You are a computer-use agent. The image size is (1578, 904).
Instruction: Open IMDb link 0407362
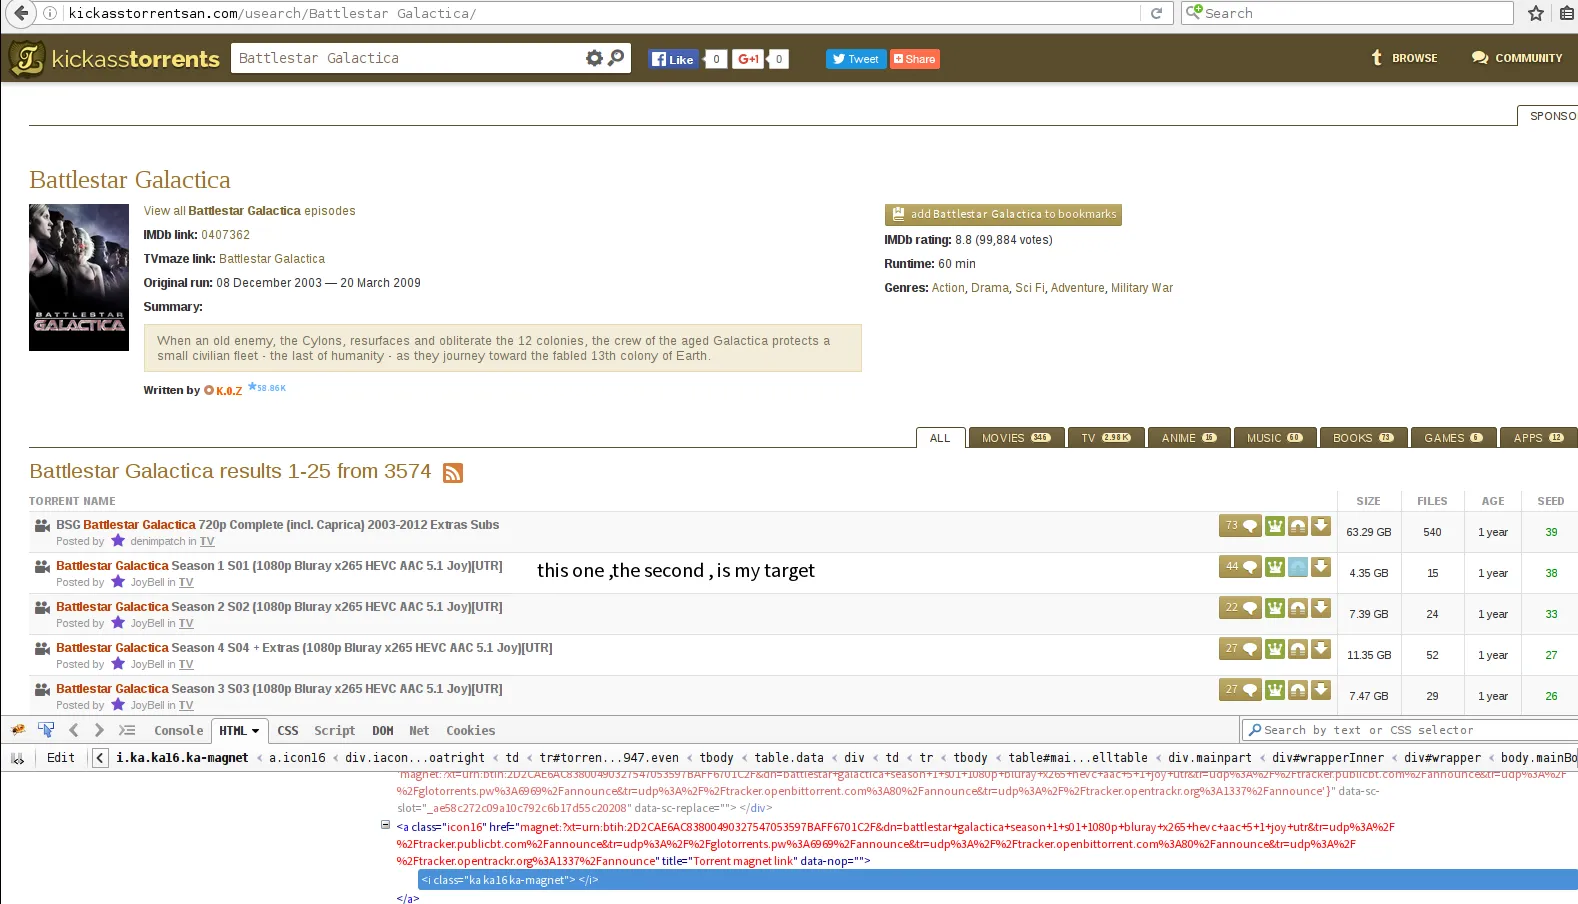pyautogui.click(x=225, y=235)
